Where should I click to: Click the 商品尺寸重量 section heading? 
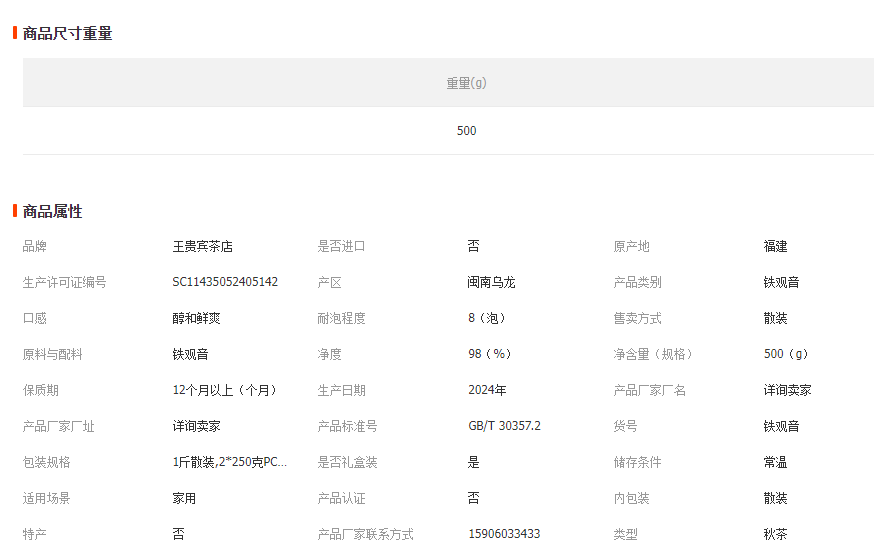click(67, 33)
